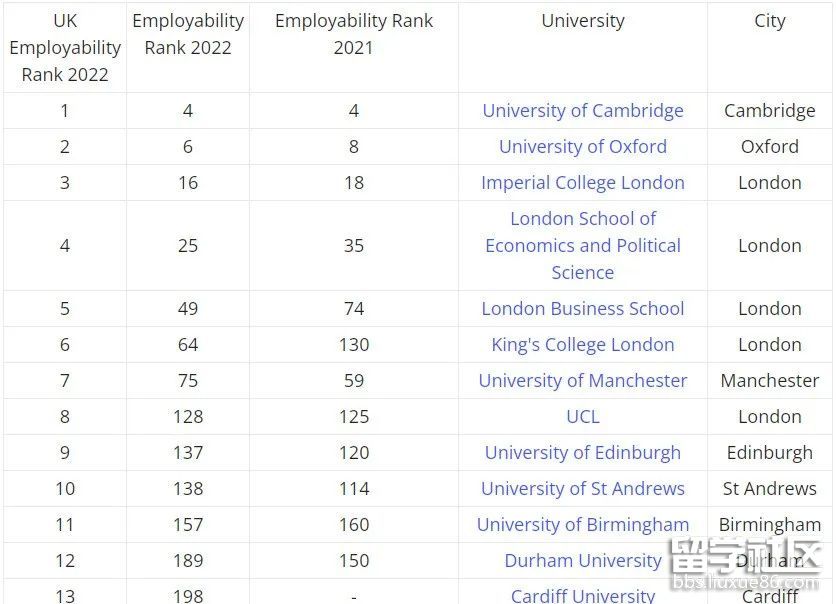The width and height of the screenshot is (836, 604).
Task: Open the Durham University link
Action: pyautogui.click(x=583, y=560)
